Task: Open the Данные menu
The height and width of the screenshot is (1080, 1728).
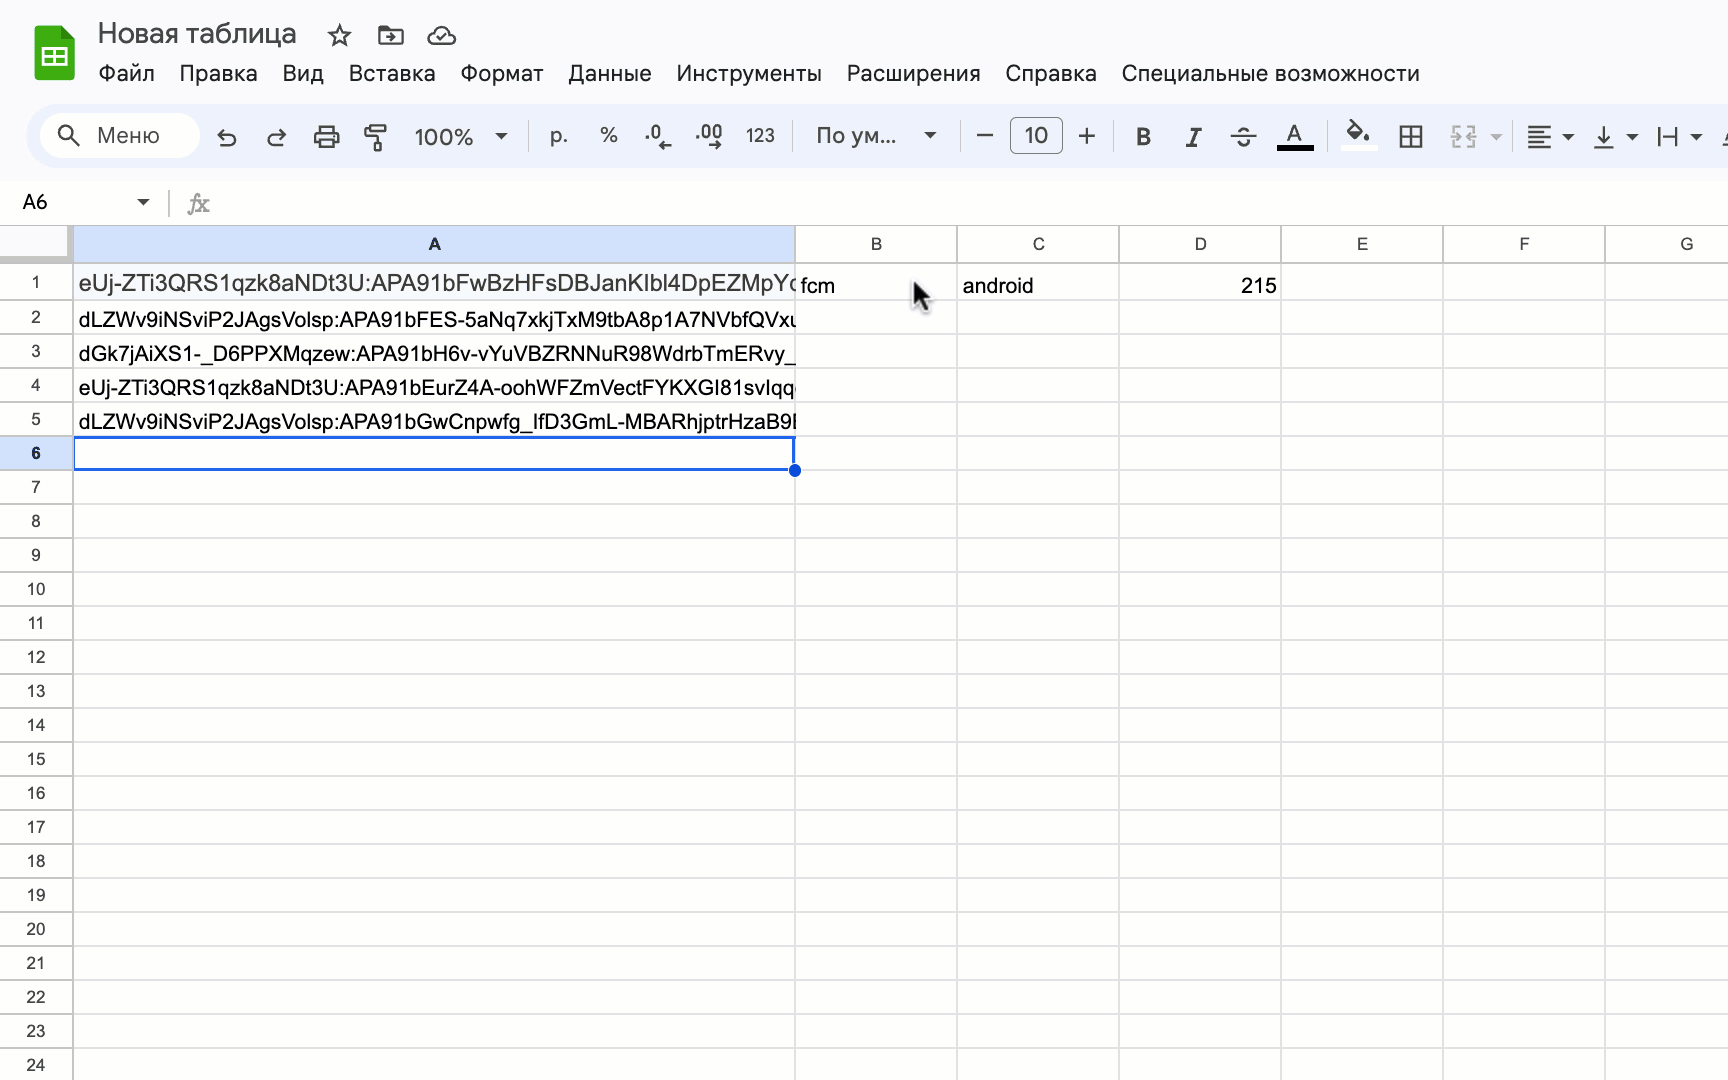Action: pyautogui.click(x=610, y=73)
